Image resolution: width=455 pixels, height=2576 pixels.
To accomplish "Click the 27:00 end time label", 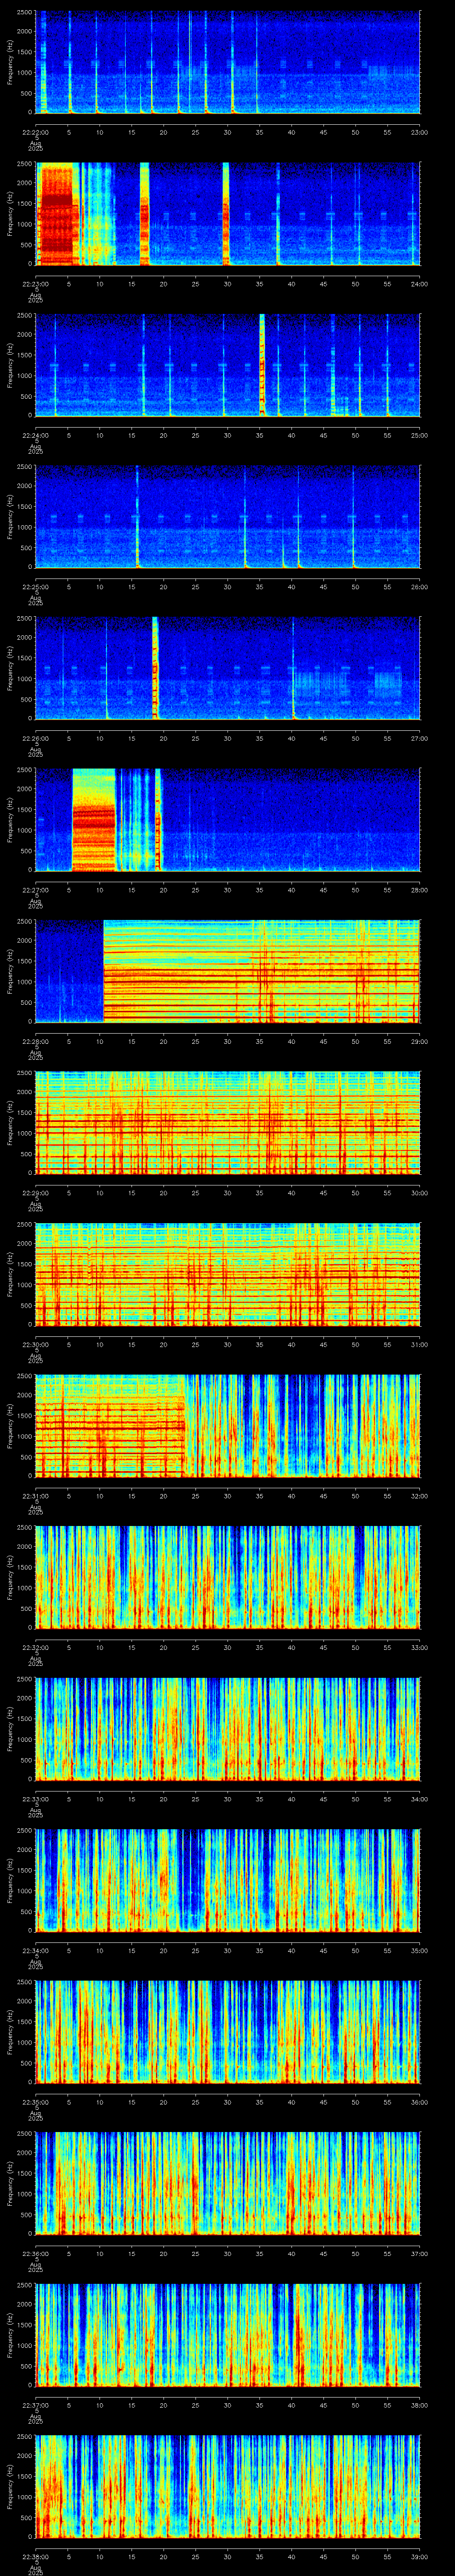I will 419,738.
